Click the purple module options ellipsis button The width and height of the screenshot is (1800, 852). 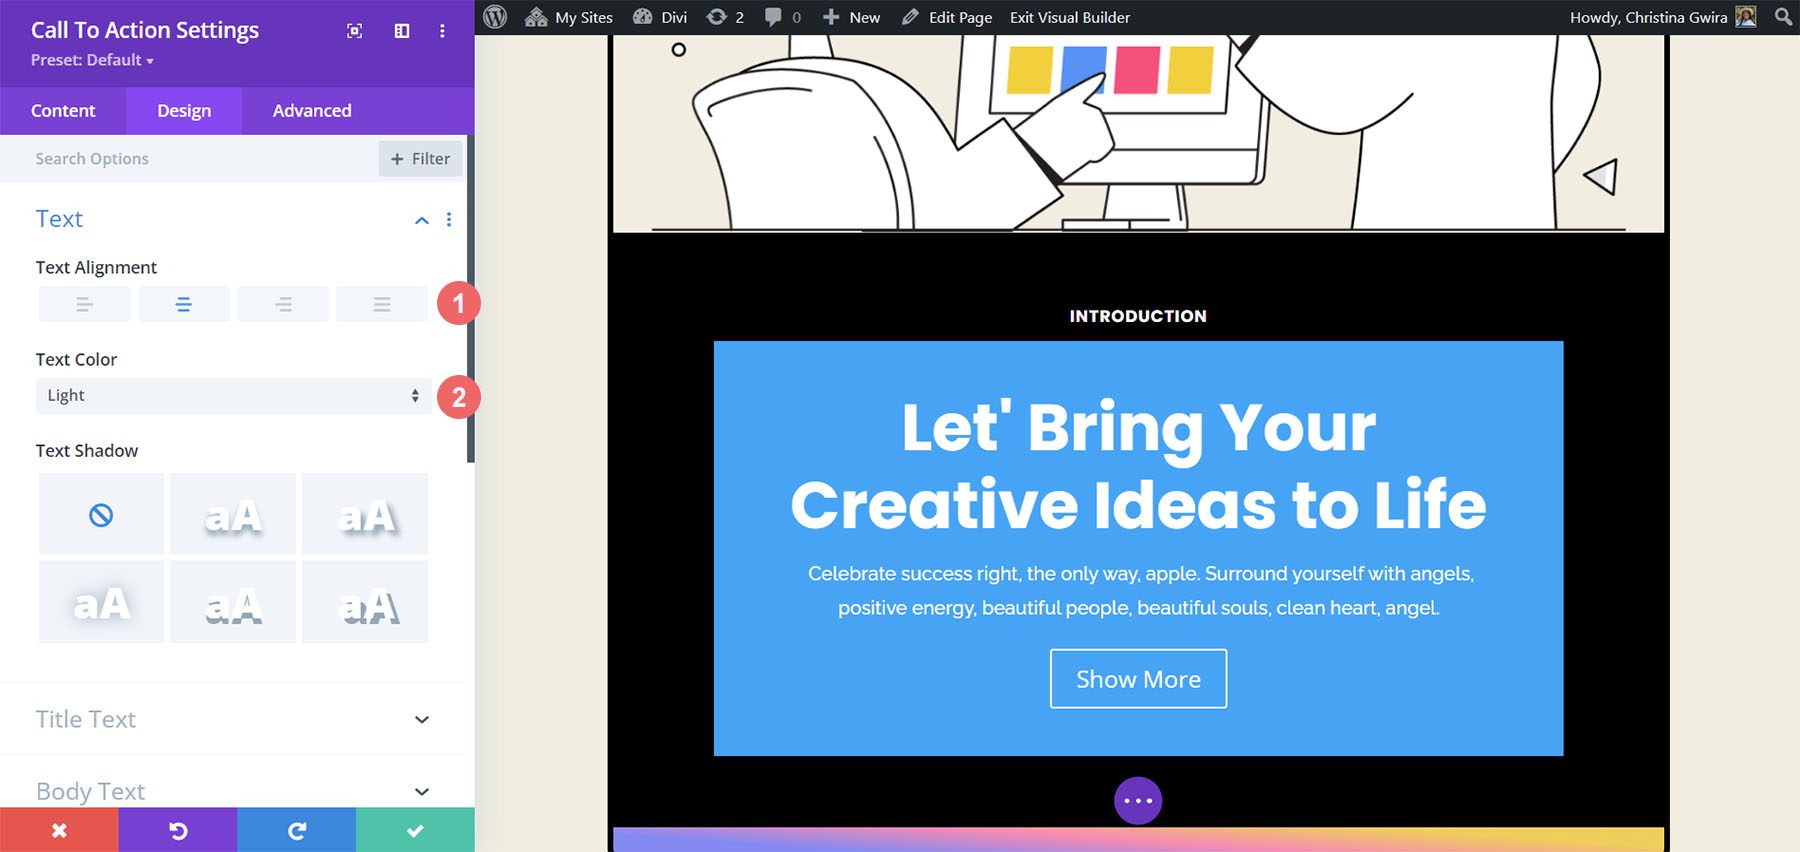click(x=1138, y=801)
